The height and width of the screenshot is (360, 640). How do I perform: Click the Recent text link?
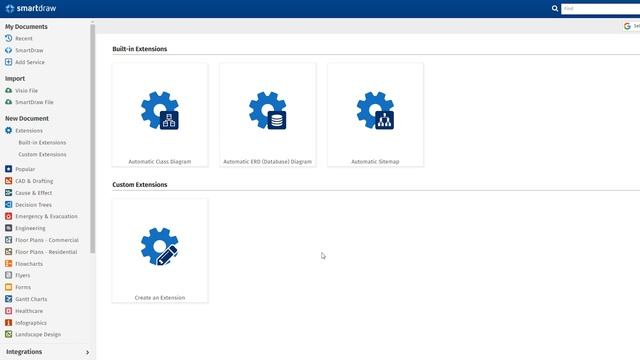(x=24, y=38)
